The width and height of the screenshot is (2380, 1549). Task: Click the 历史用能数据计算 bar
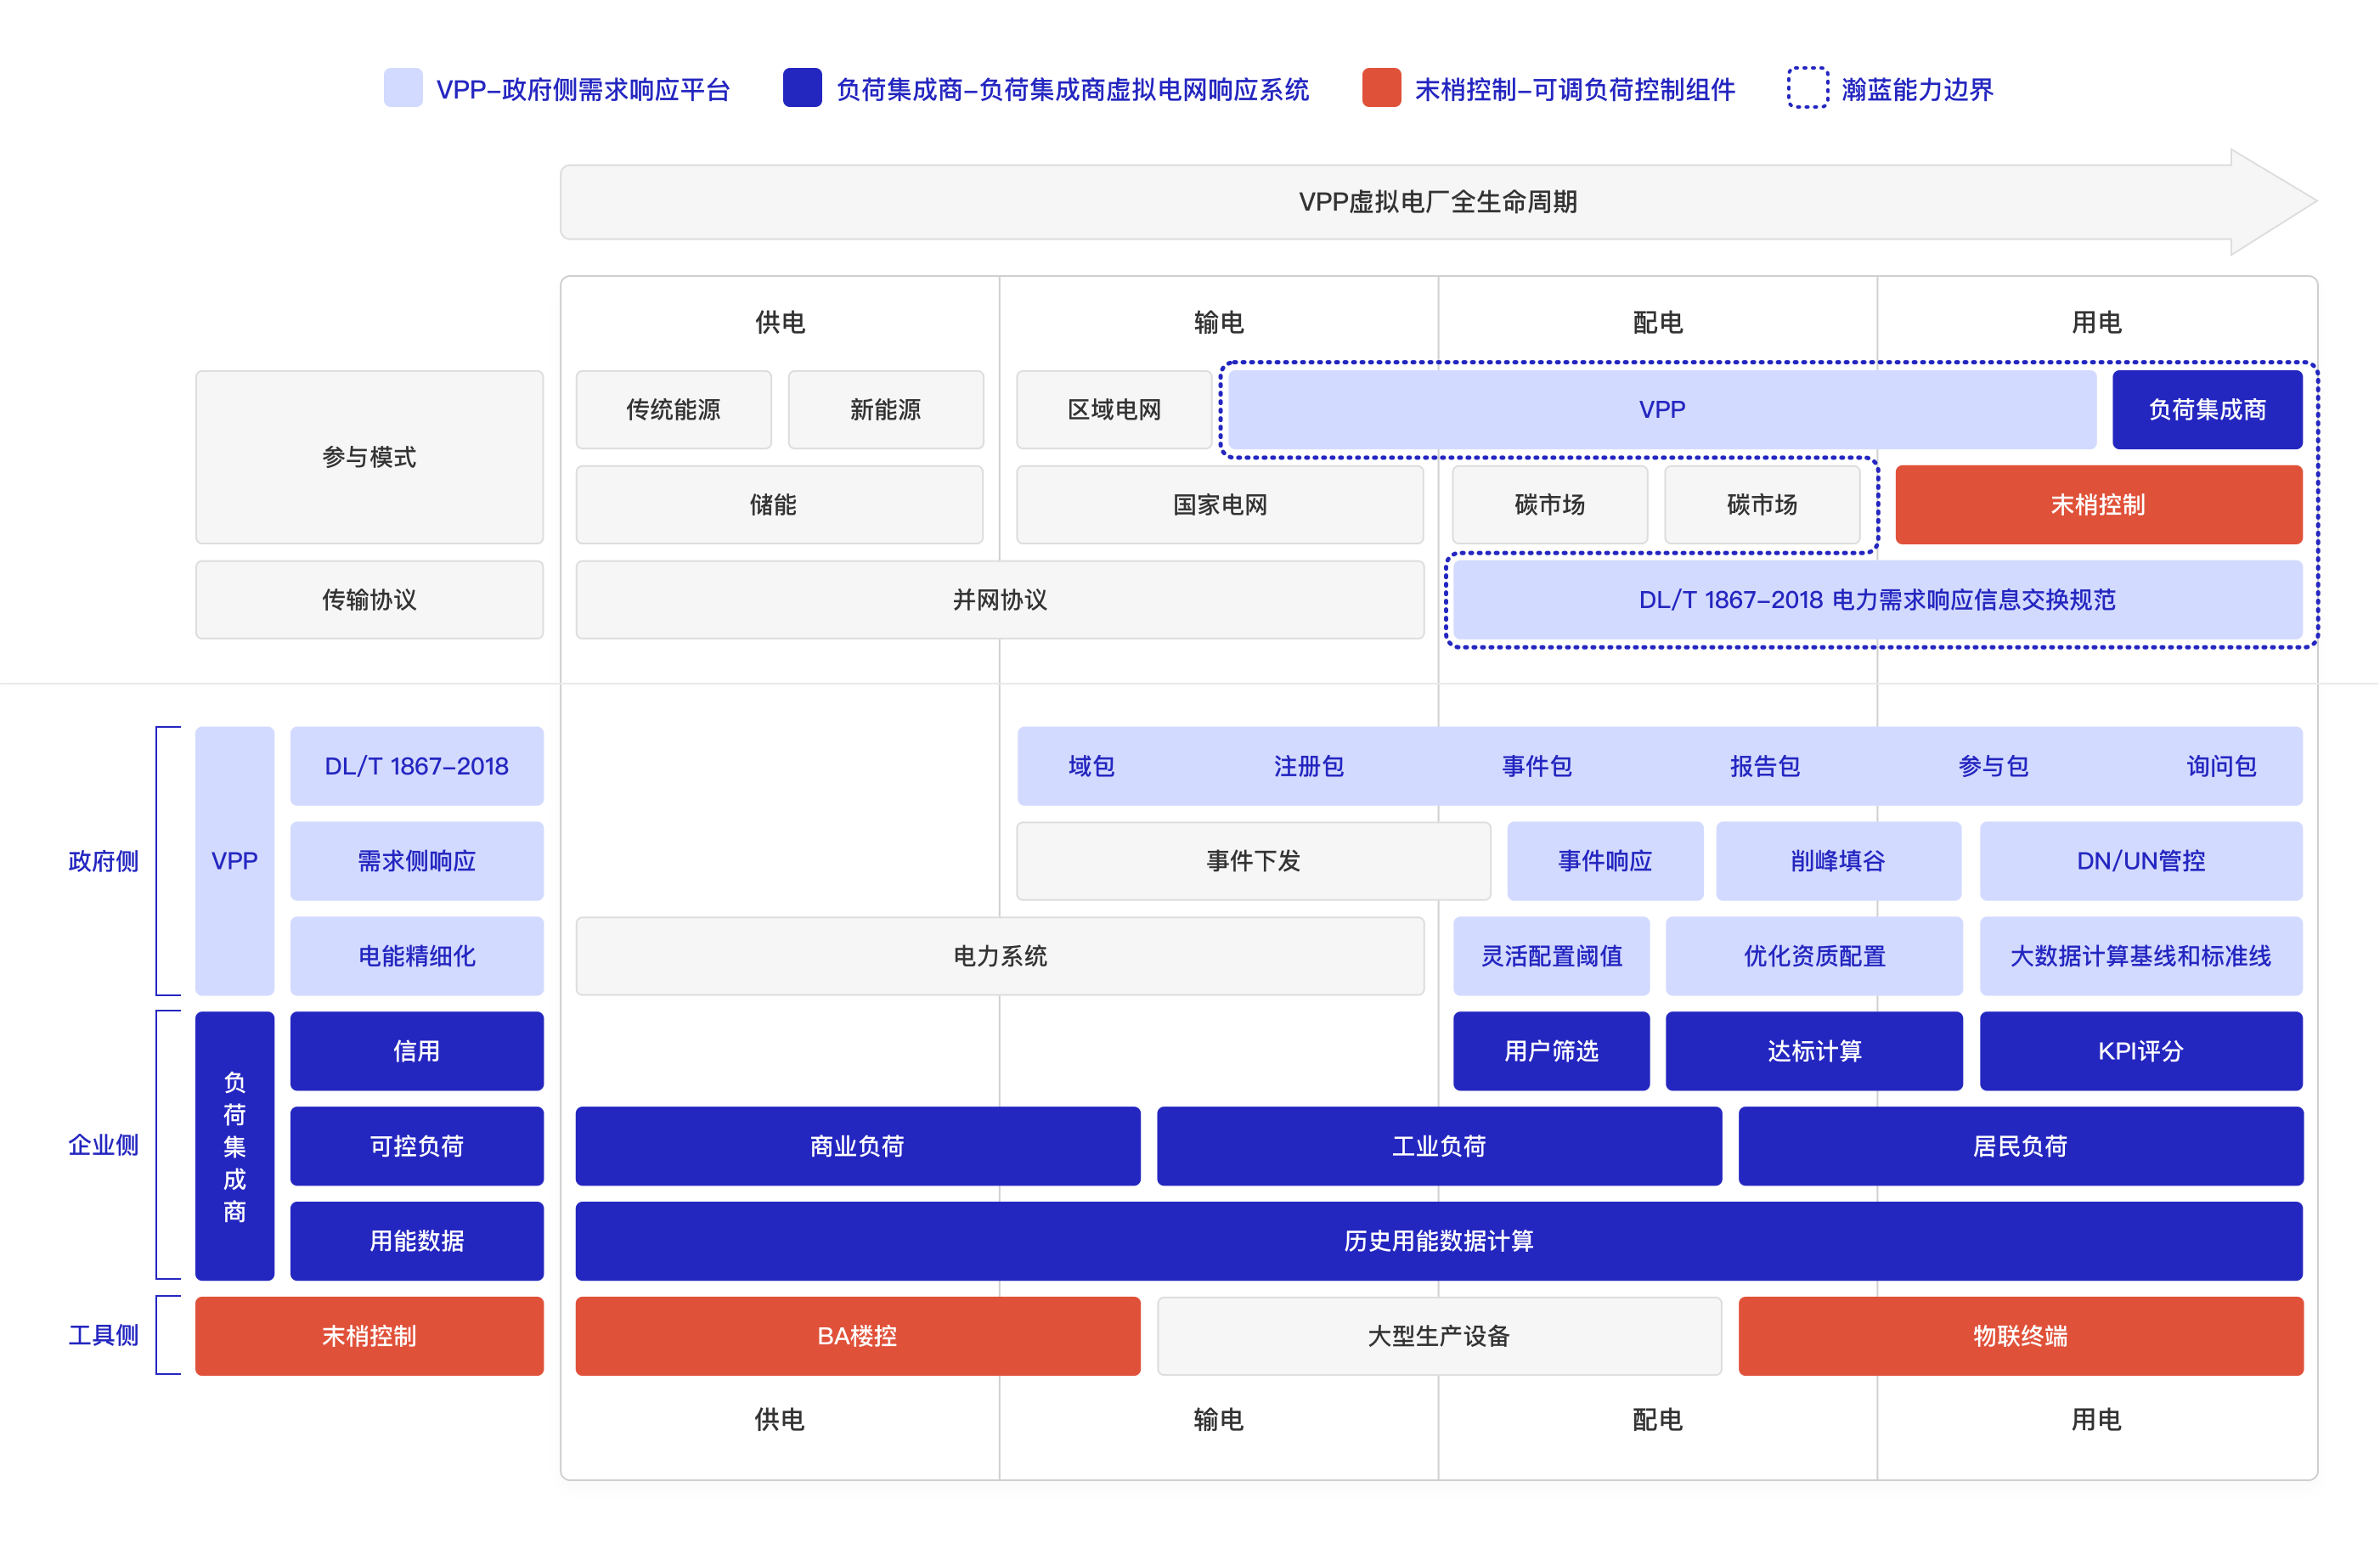(x=1438, y=1241)
